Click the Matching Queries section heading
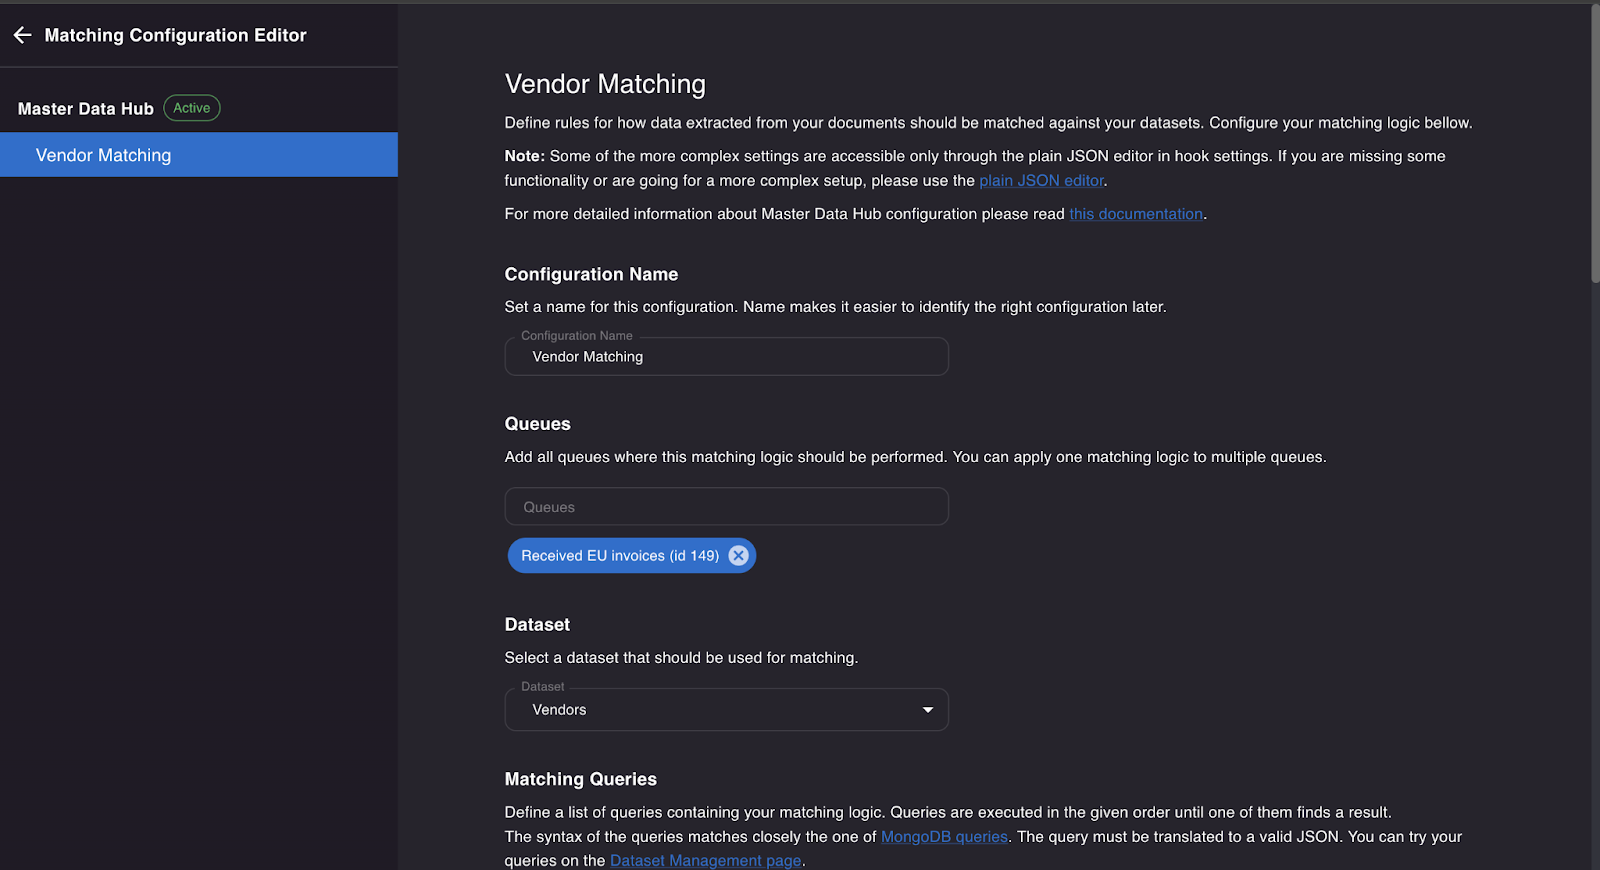Viewport: 1600px width, 870px height. (580, 779)
